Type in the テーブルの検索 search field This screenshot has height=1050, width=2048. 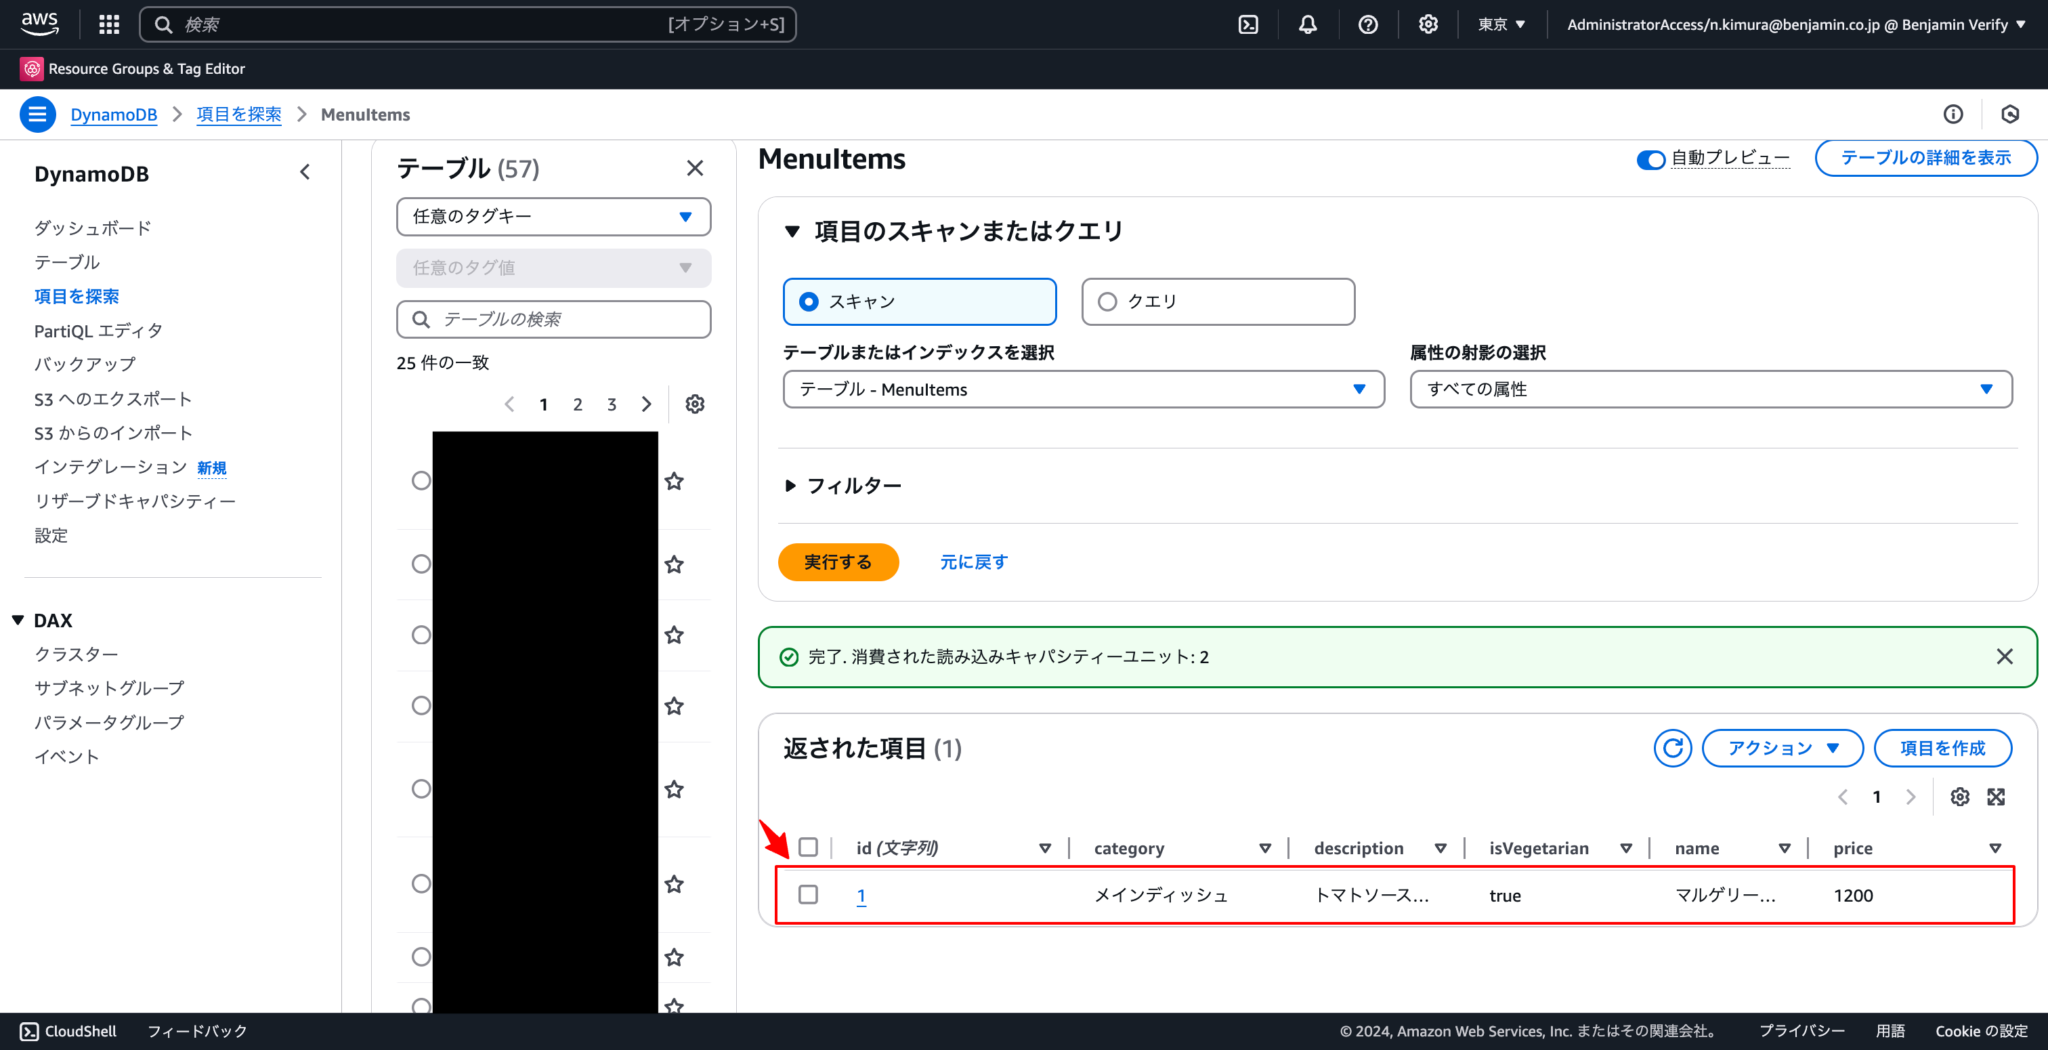click(x=553, y=319)
